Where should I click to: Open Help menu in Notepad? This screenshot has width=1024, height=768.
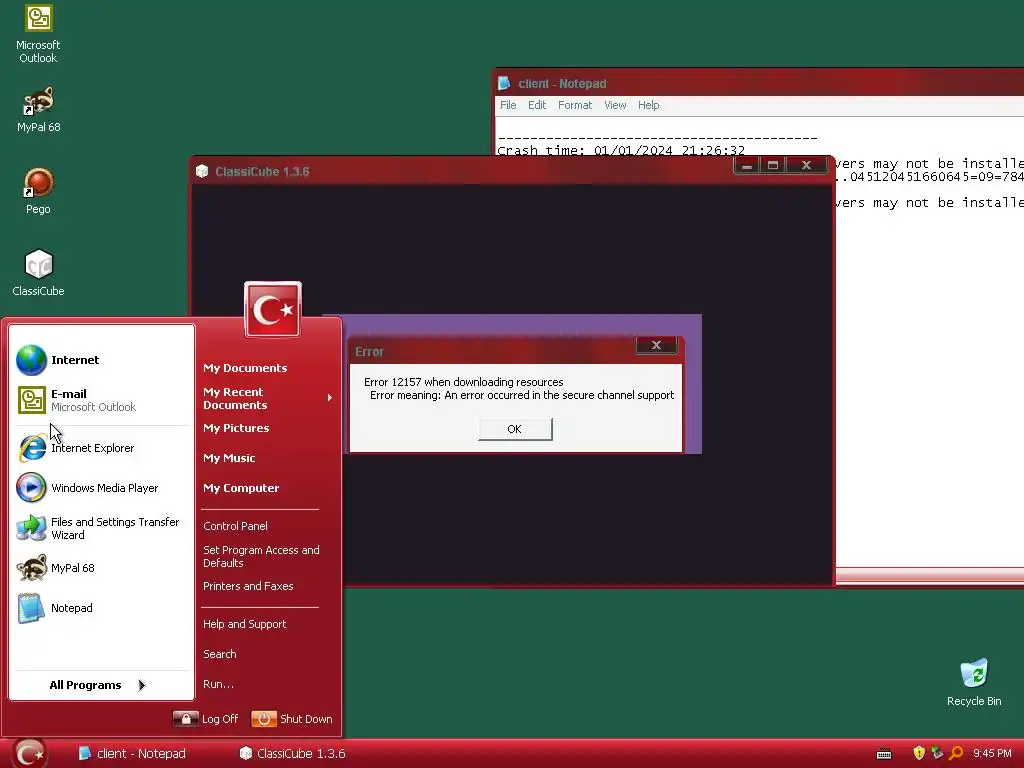click(648, 105)
